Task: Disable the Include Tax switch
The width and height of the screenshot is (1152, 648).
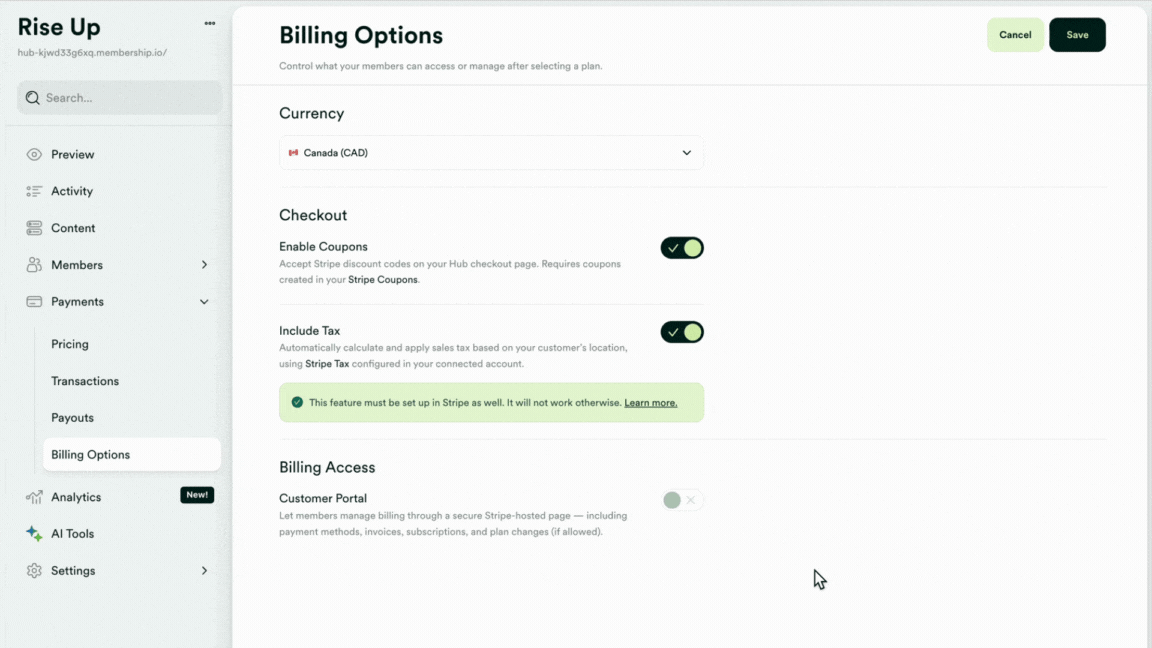Action: click(x=682, y=331)
